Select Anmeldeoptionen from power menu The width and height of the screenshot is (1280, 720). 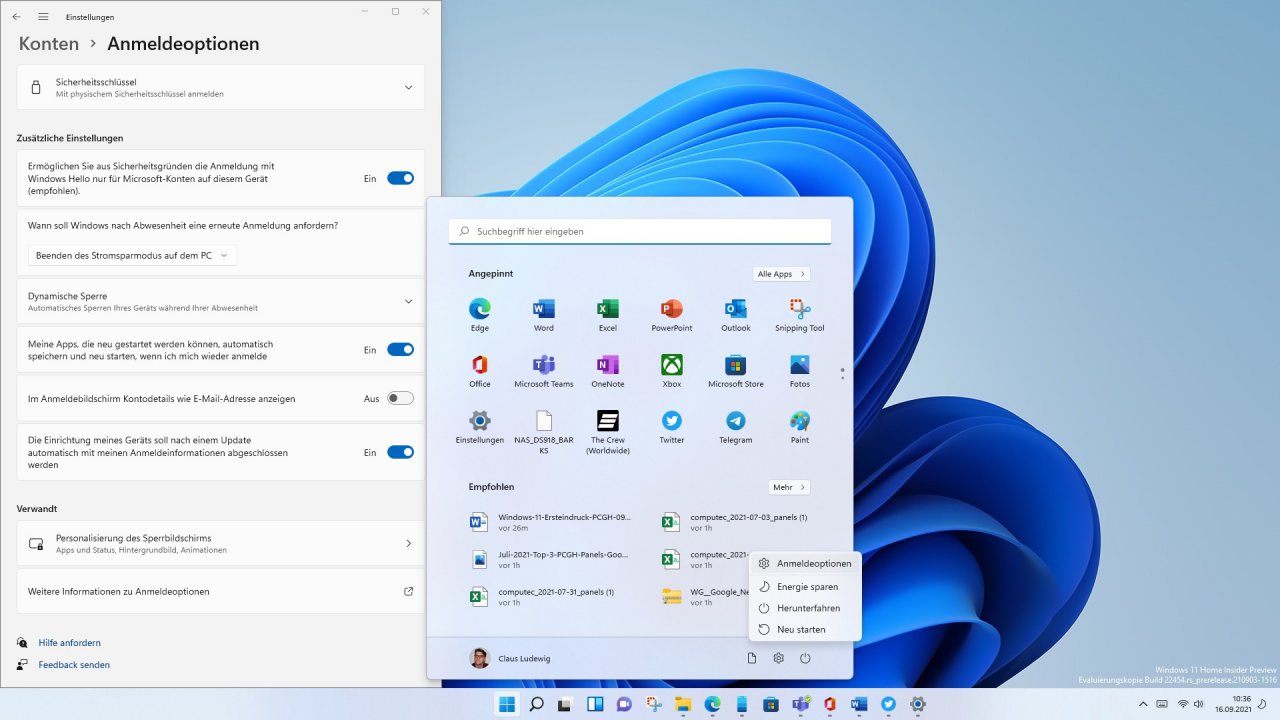click(x=805, y=564)
